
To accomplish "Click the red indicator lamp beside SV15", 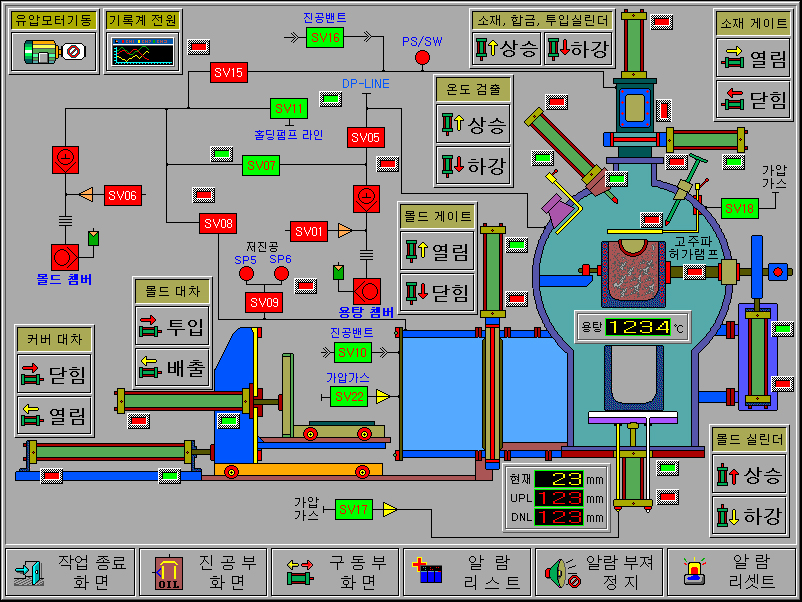I will click(x=198, y=48).
